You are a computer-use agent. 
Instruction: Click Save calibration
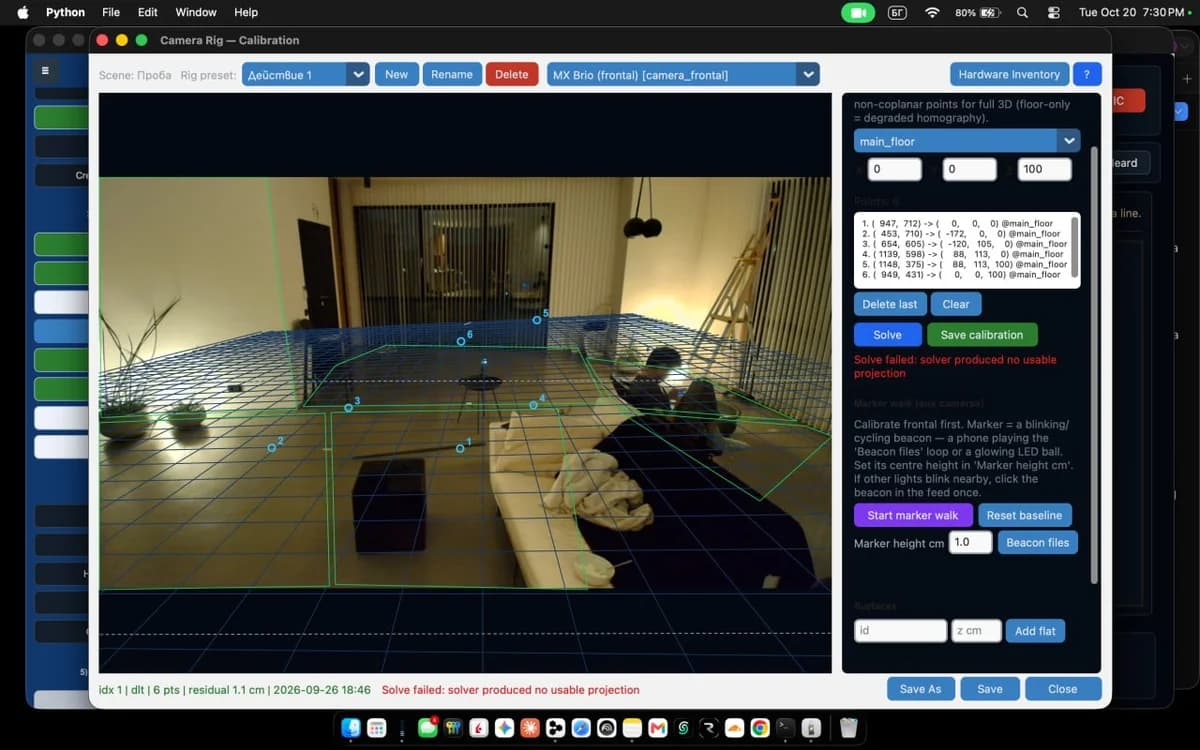point(982,335)
